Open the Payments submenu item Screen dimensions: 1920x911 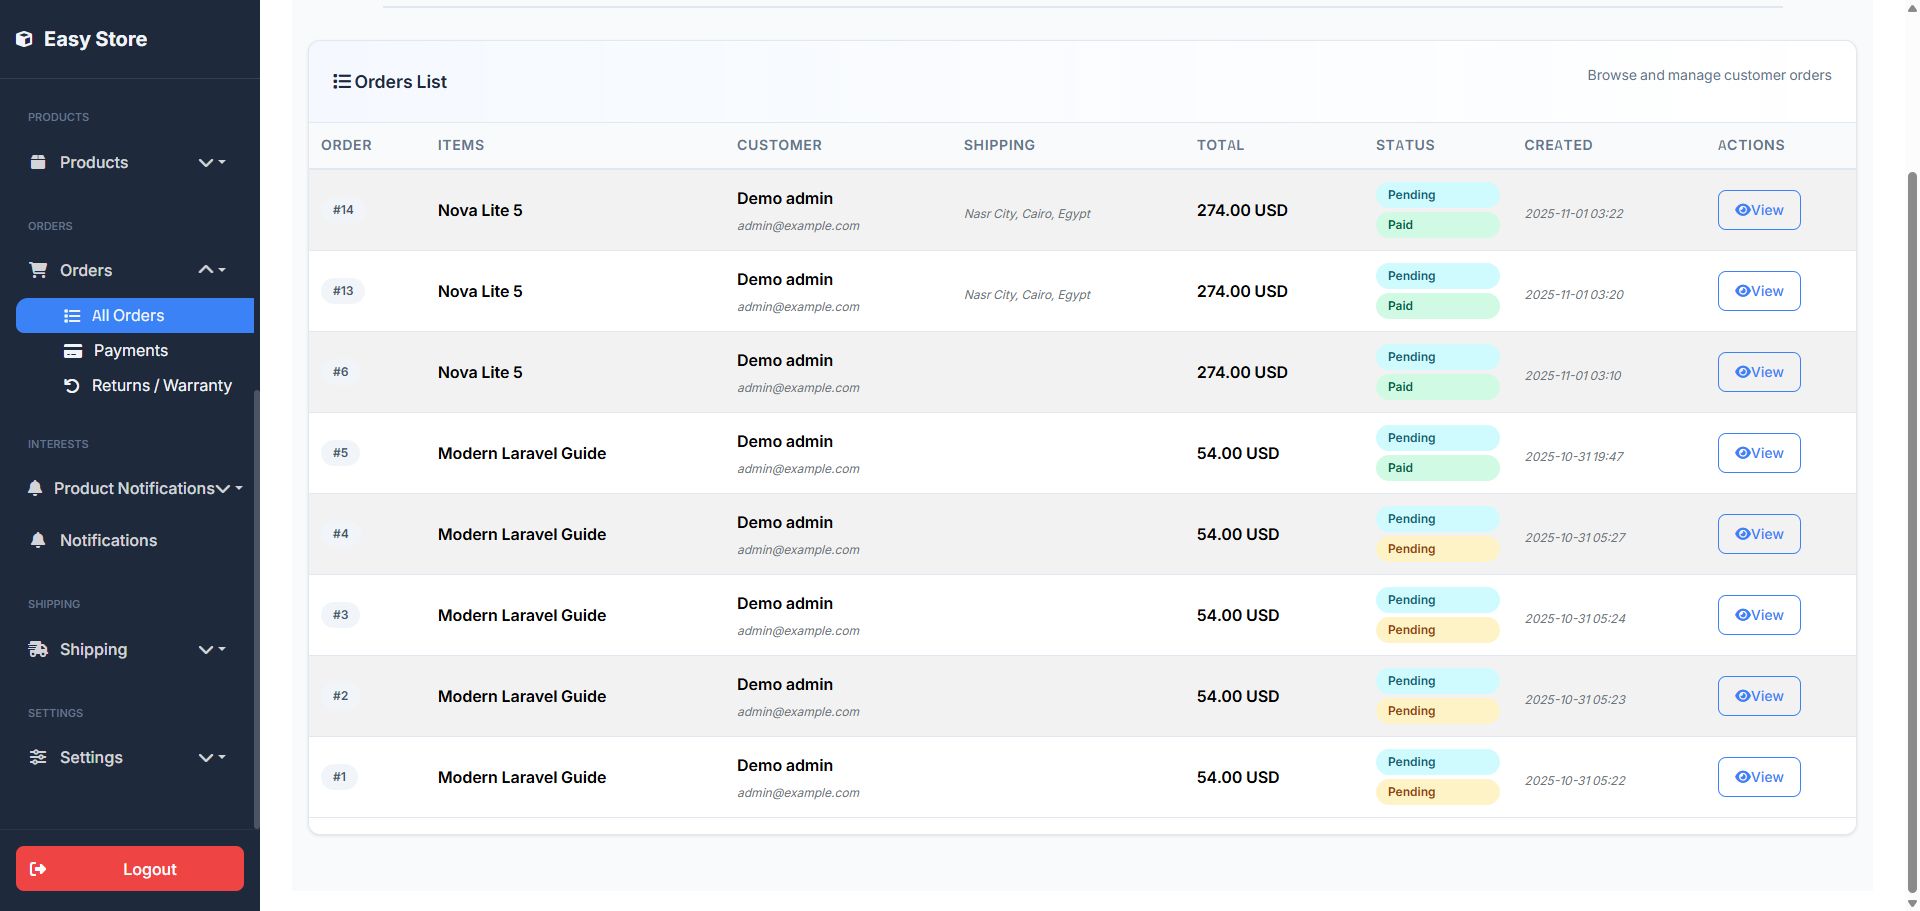[130, 351]
